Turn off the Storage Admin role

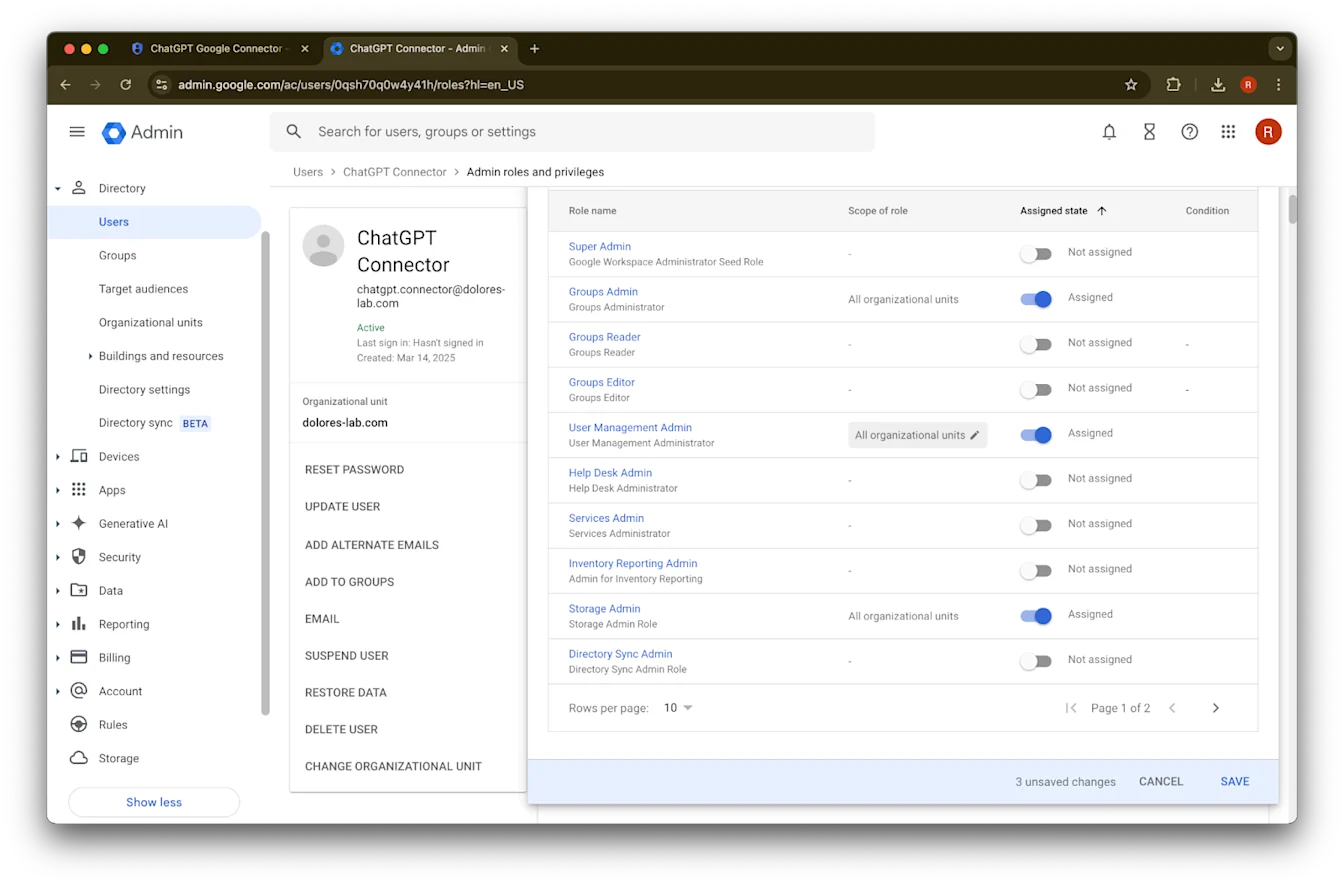tap(1036, 616)
